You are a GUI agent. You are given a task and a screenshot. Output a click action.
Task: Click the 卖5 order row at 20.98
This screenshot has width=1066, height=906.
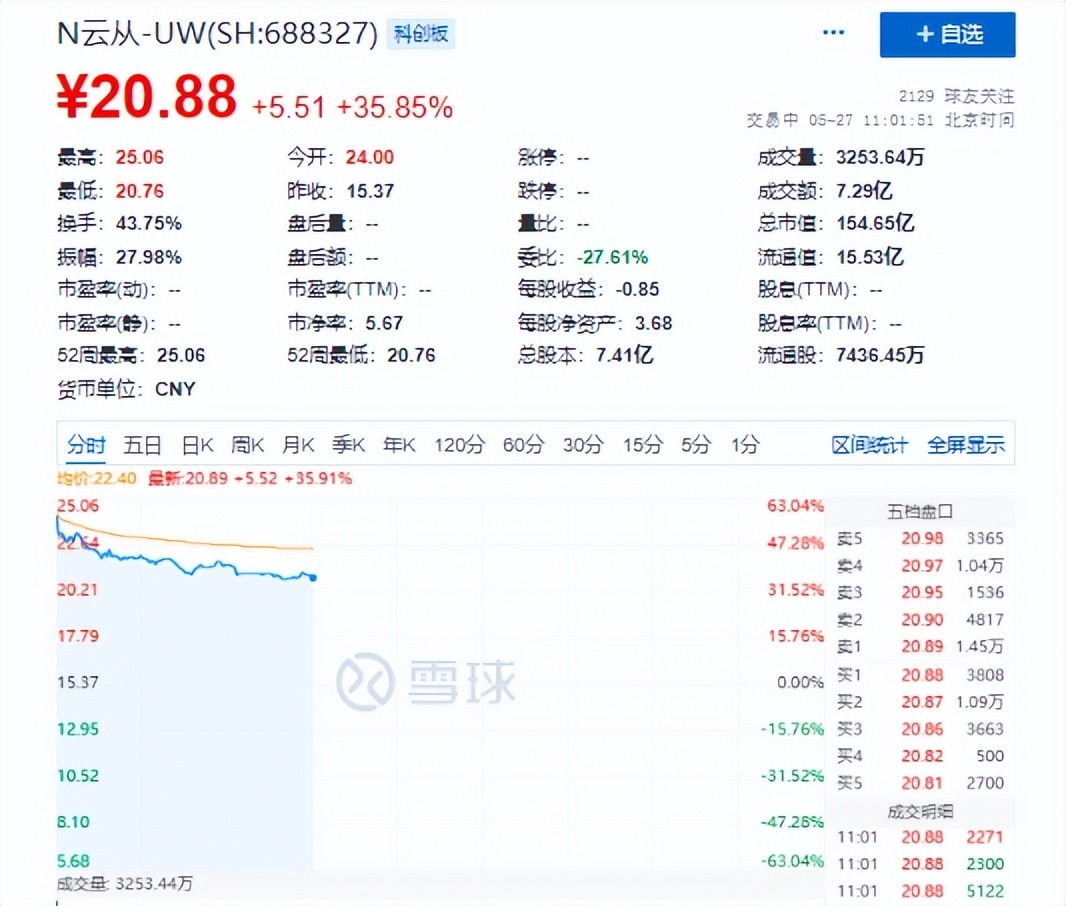[x=920, y=538]
